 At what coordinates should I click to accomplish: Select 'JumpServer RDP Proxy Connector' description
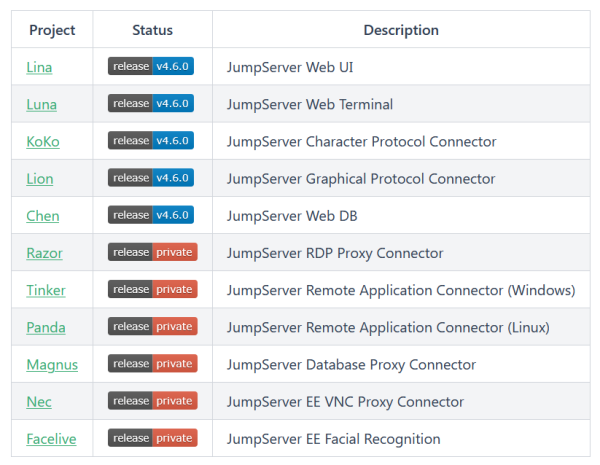tap(335, 253)
